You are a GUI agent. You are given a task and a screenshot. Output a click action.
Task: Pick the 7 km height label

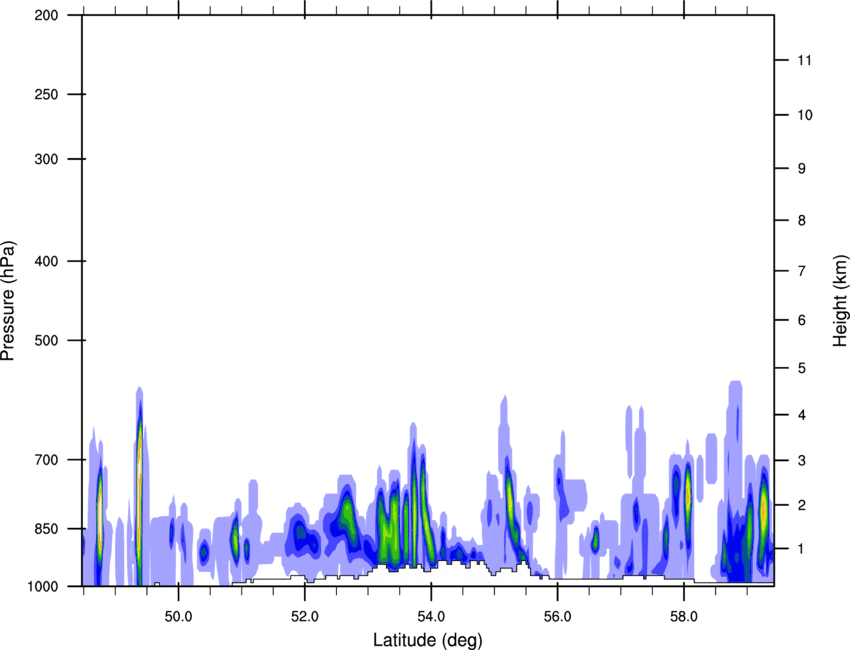point(802,271)
